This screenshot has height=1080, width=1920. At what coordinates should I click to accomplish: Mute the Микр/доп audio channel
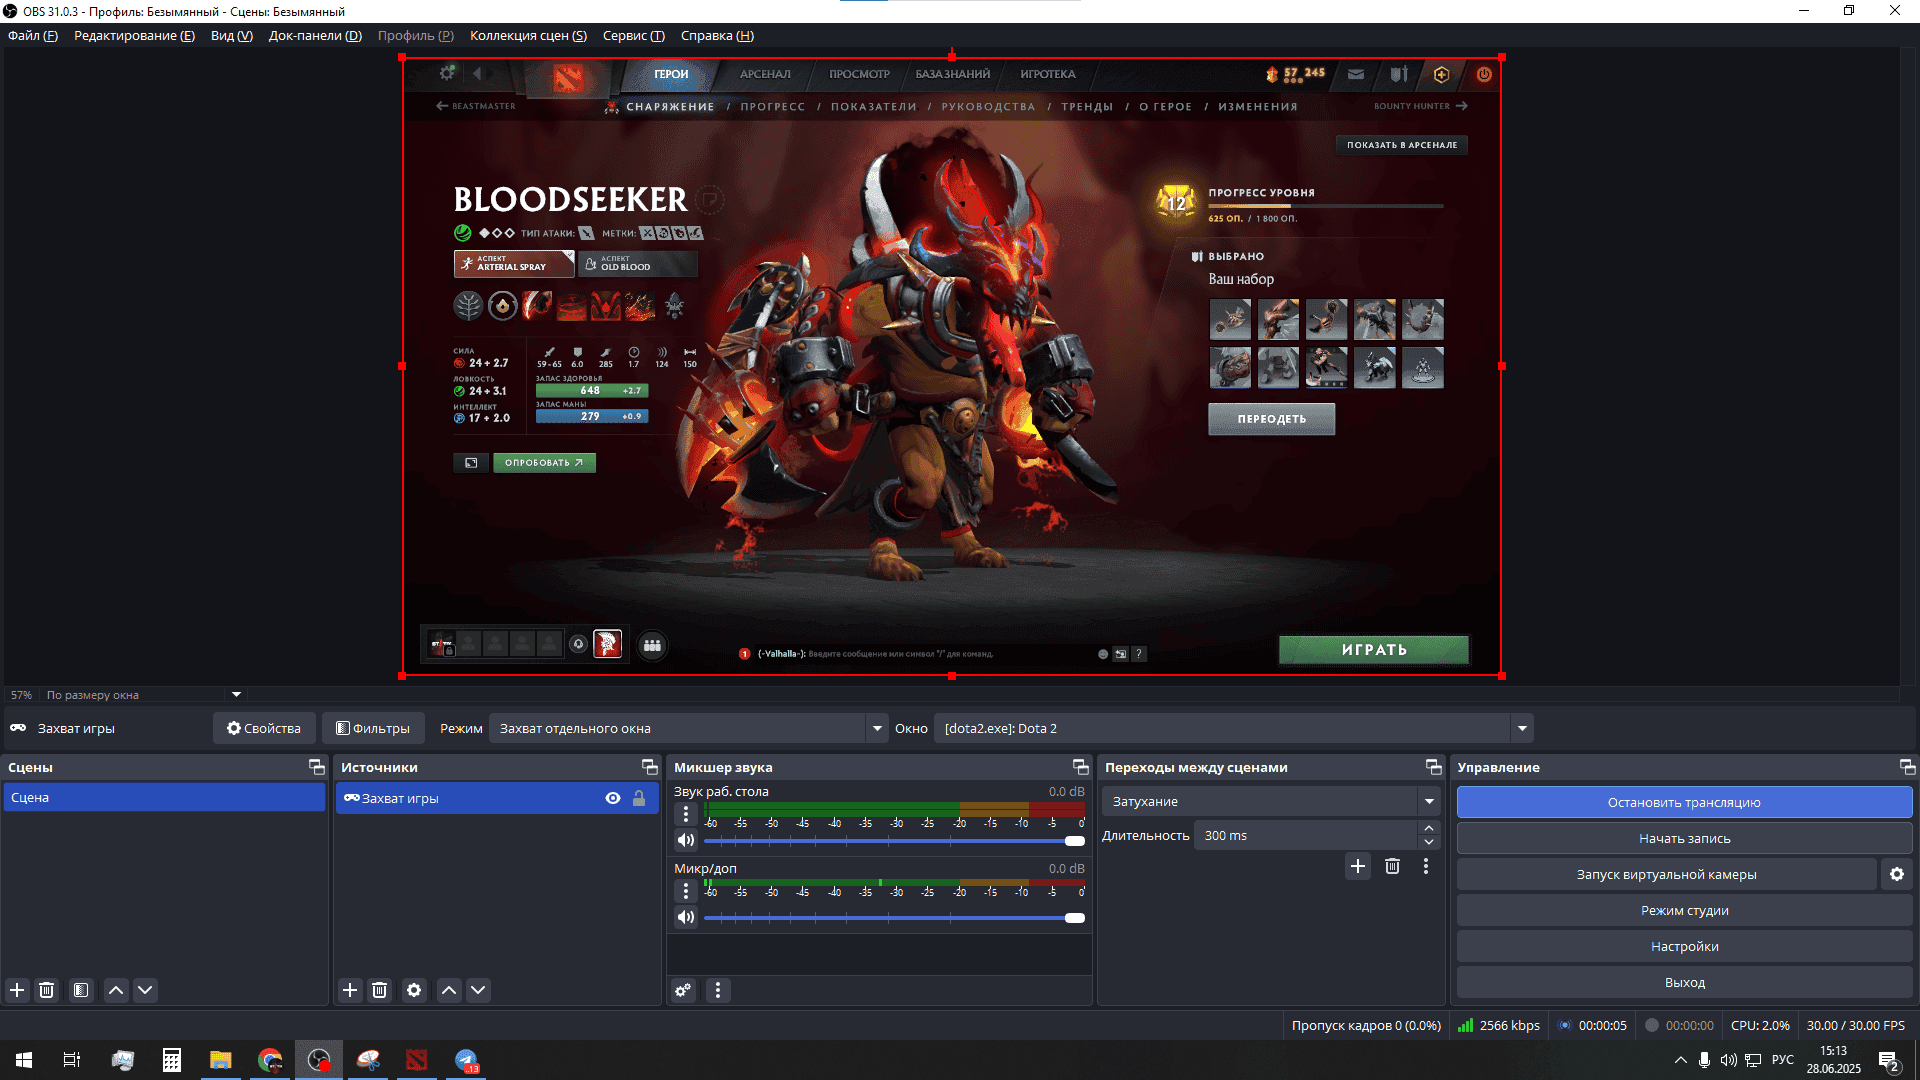pyautogui.click(x=686, y=917)
